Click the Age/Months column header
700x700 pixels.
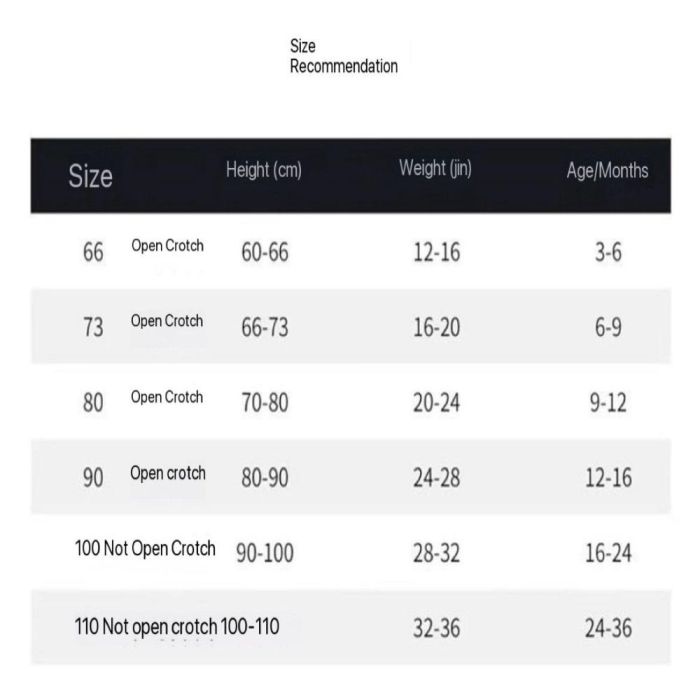pos(607,171)
